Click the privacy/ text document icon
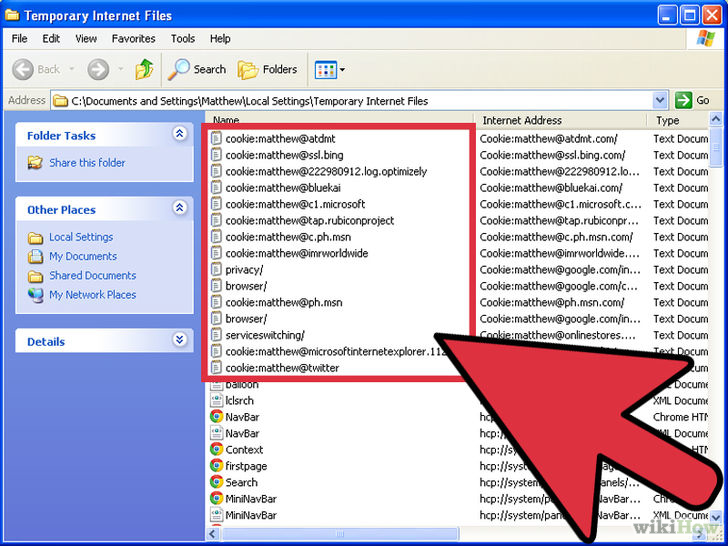This screenshot has width=728, height=546. pos(216,270)
